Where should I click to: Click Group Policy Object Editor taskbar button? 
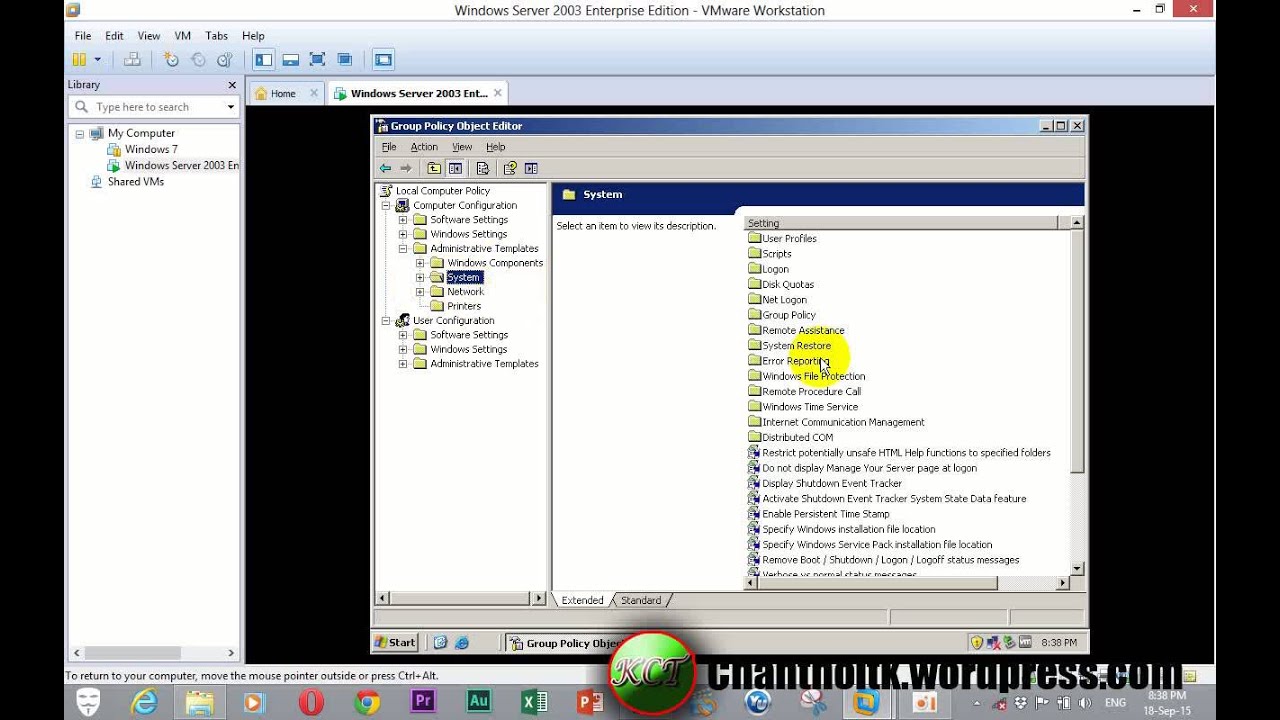point(566,643)
